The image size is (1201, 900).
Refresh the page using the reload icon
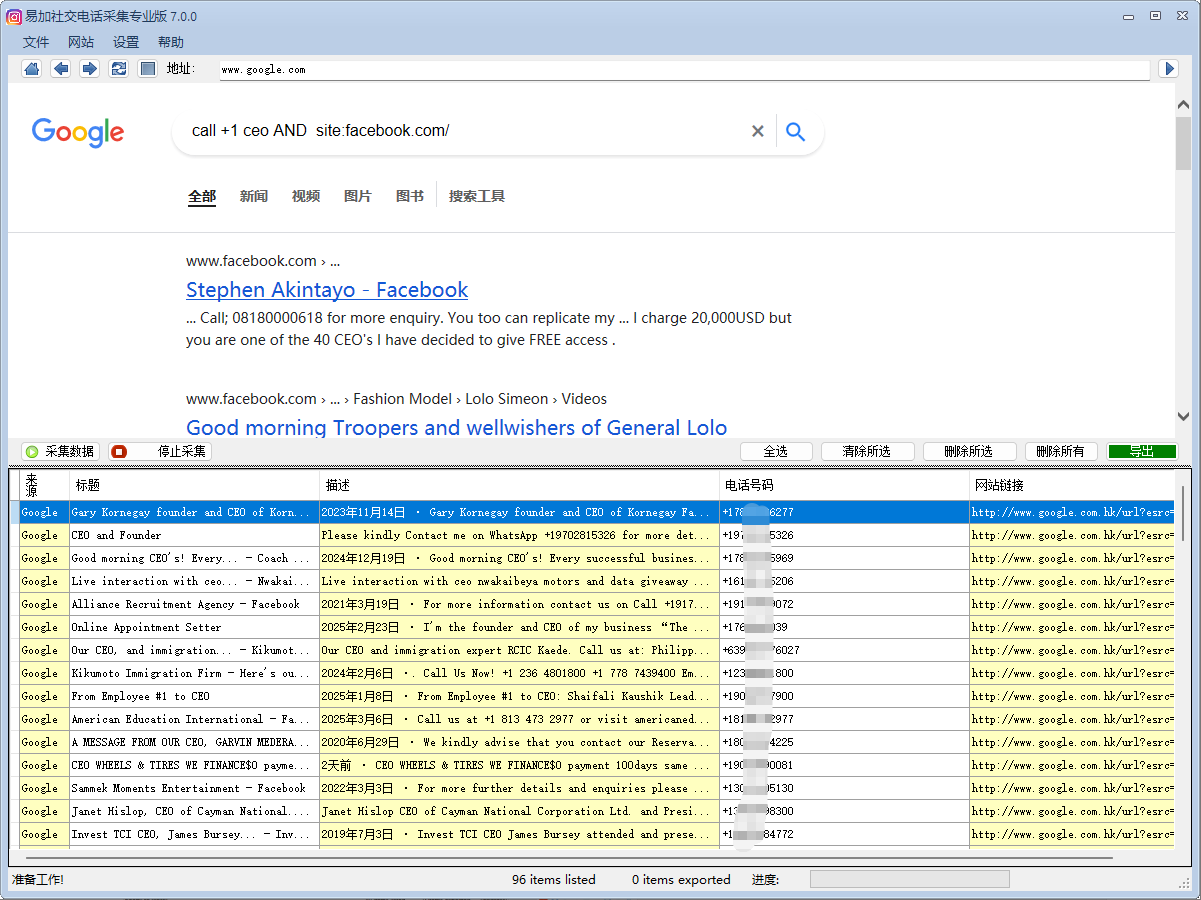click(119, 69)
